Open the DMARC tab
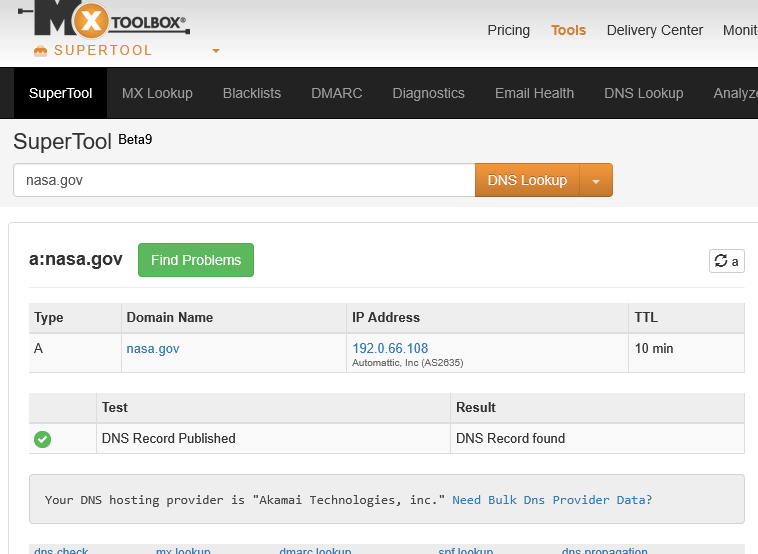 coord(336,93)
